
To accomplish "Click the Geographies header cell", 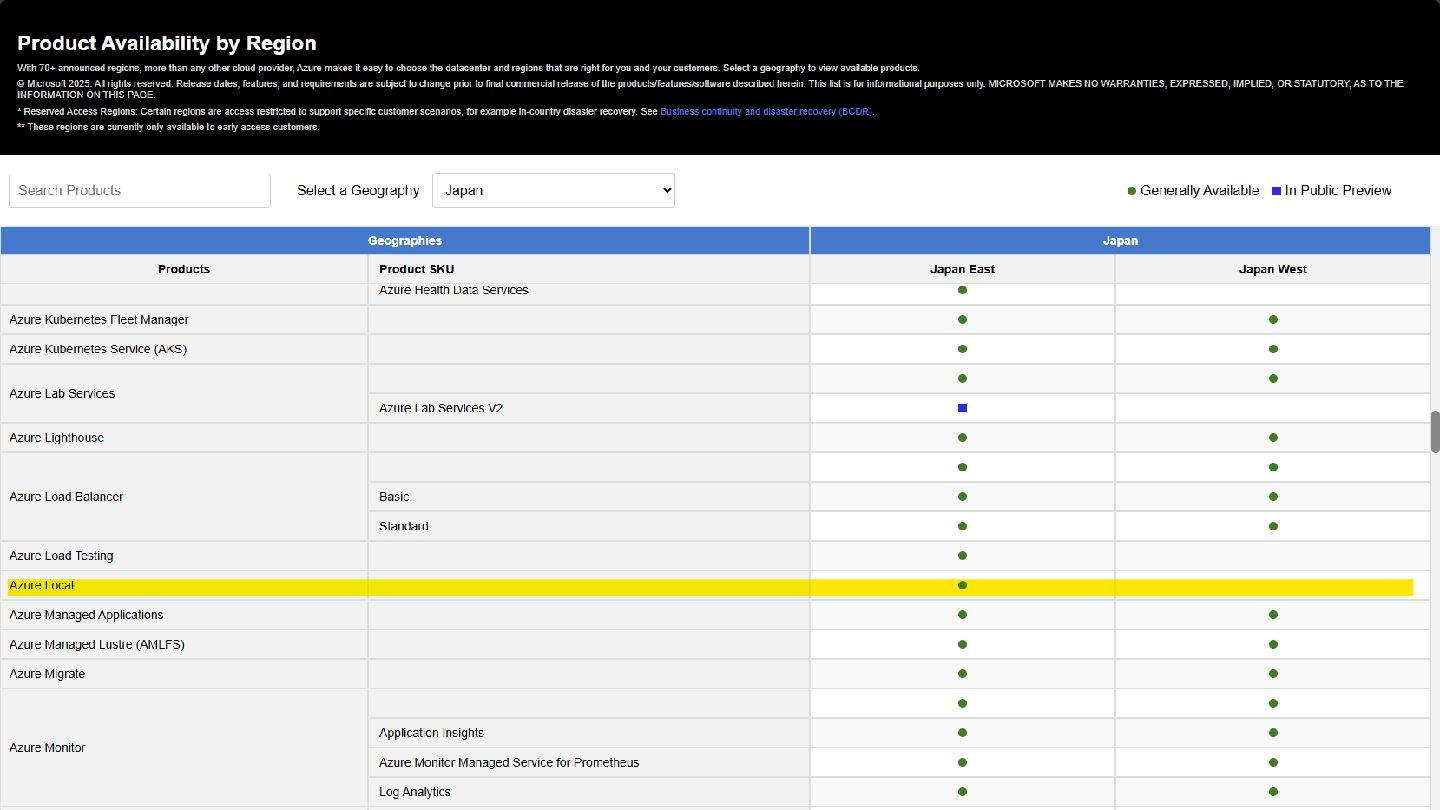I will pos(405,241).
